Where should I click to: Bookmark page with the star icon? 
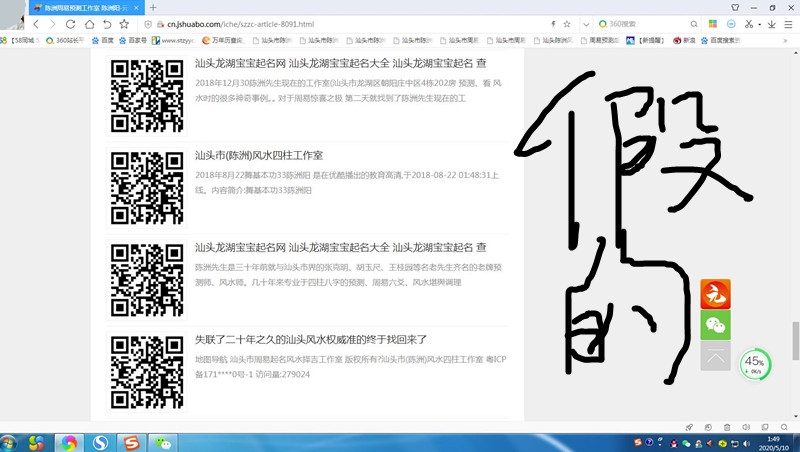point(567,23)
